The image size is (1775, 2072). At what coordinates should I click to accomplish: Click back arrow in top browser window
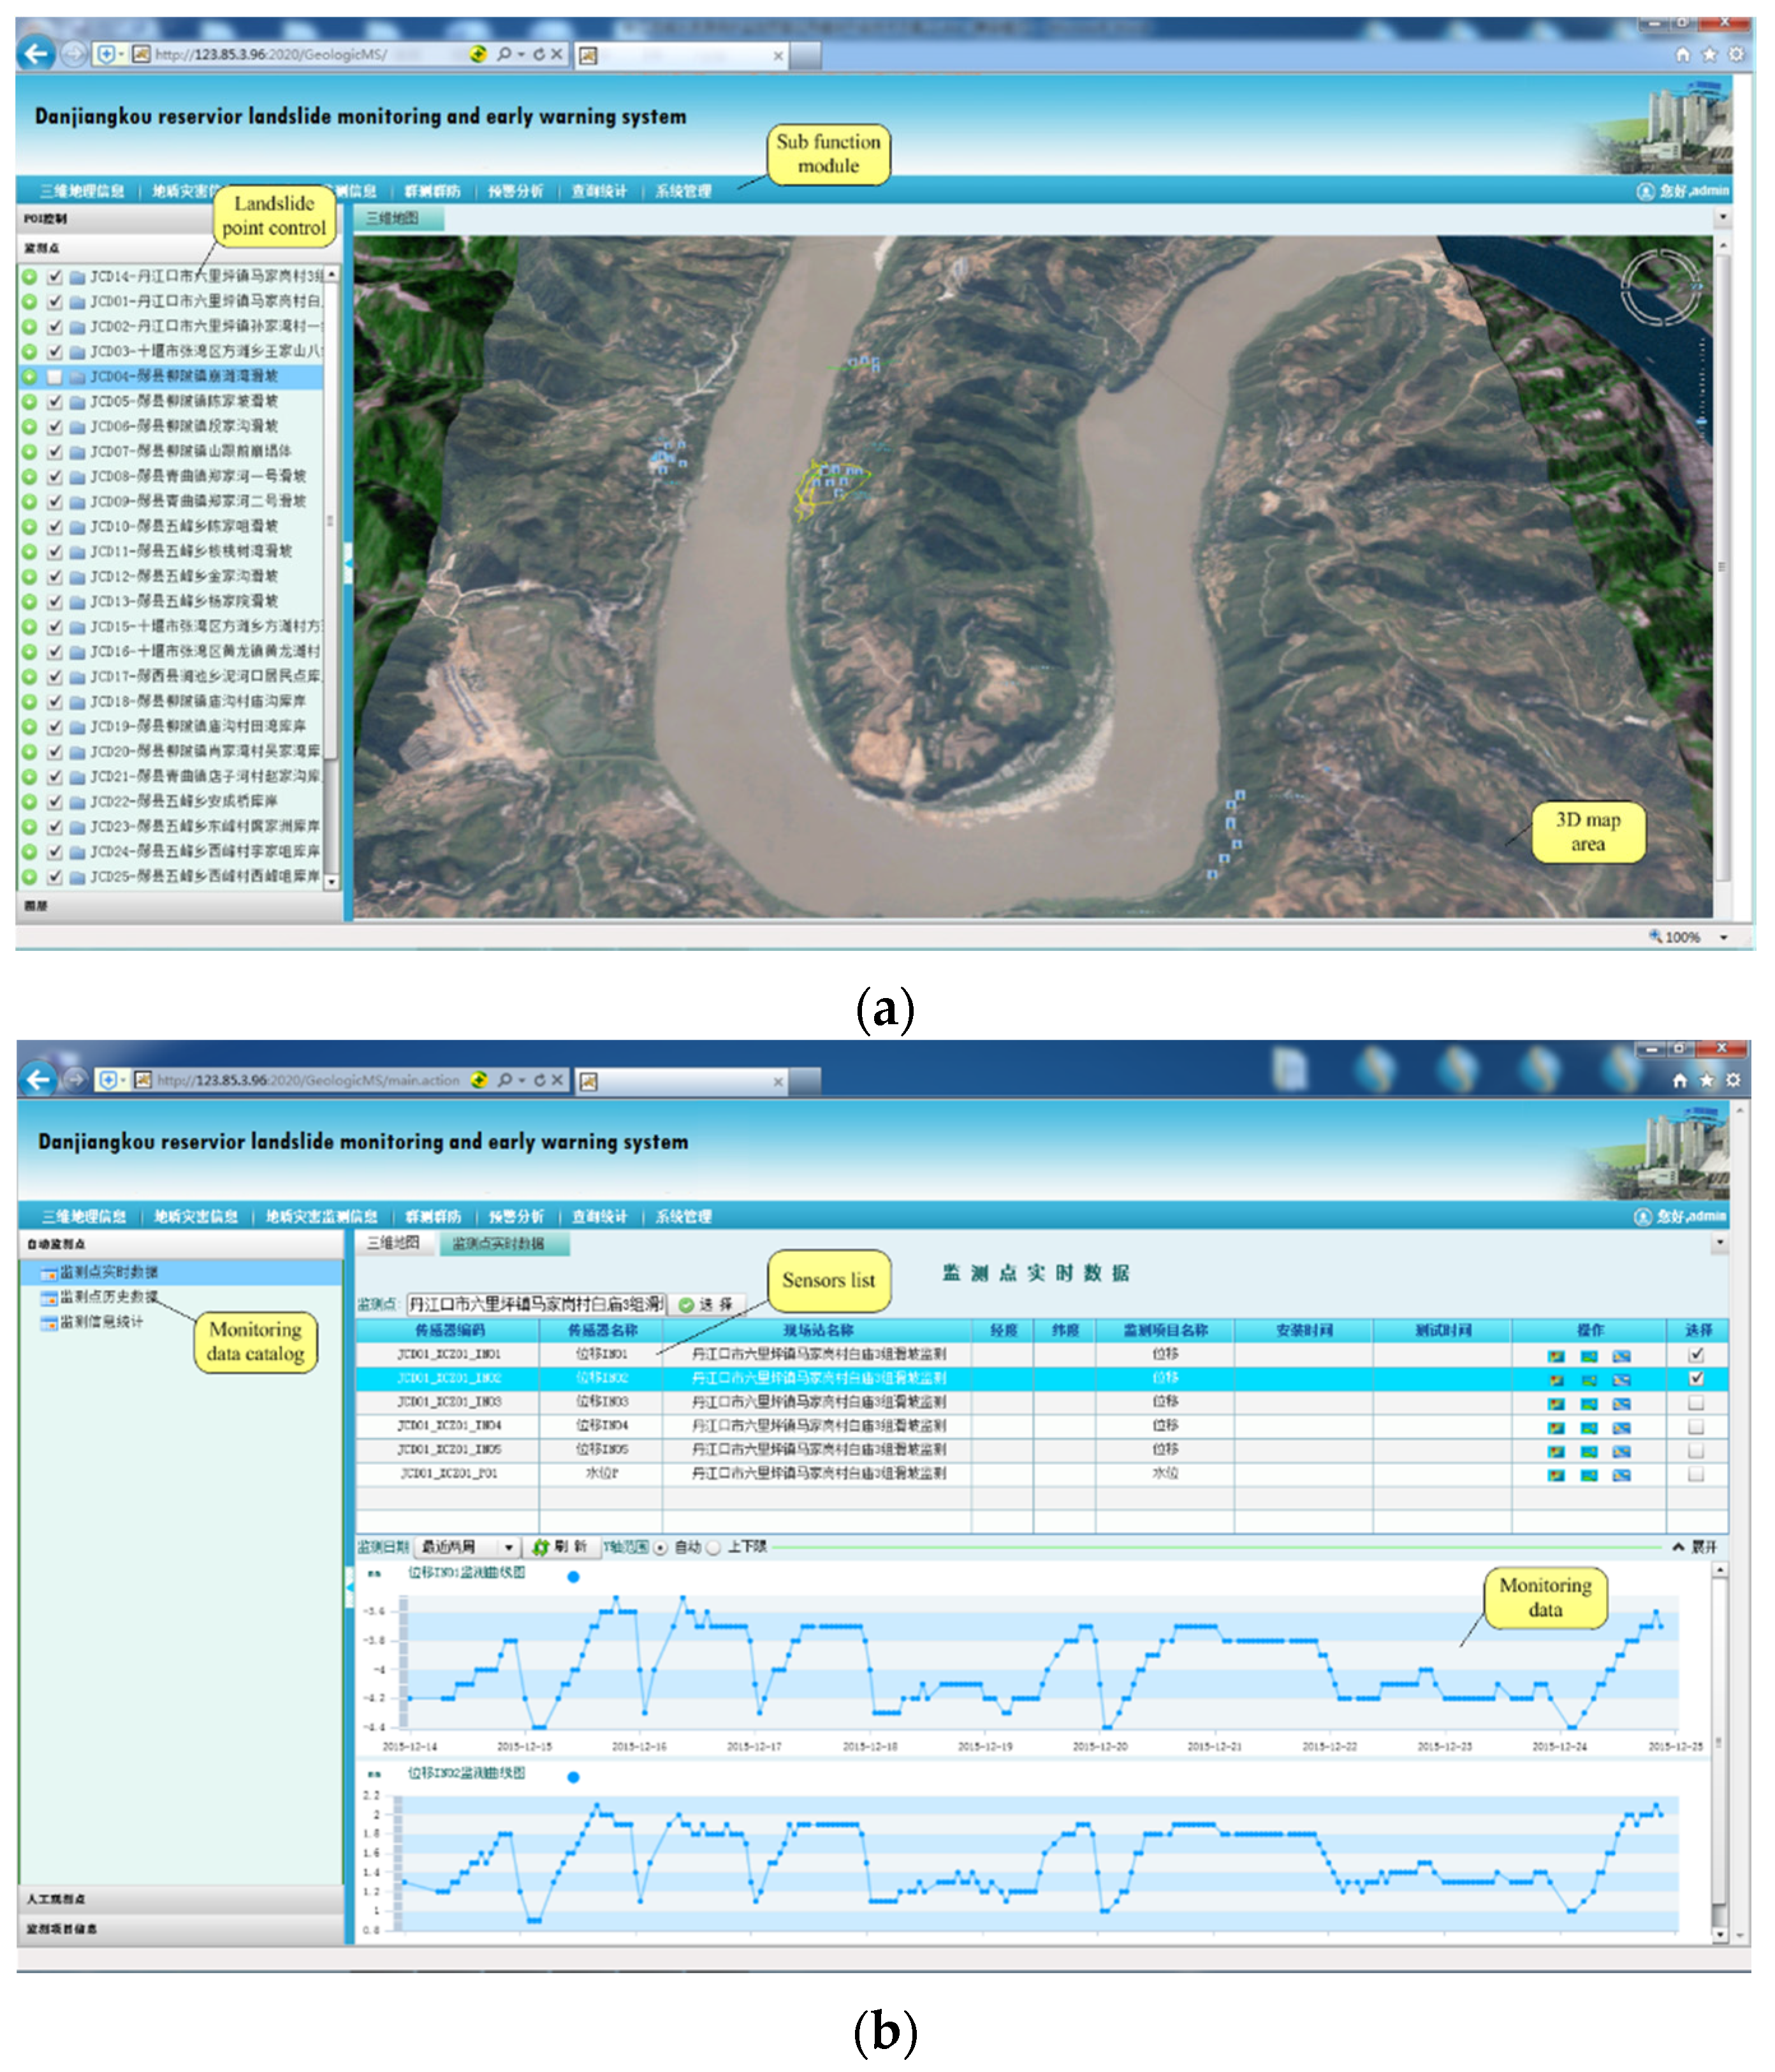[x=36, y=53]
